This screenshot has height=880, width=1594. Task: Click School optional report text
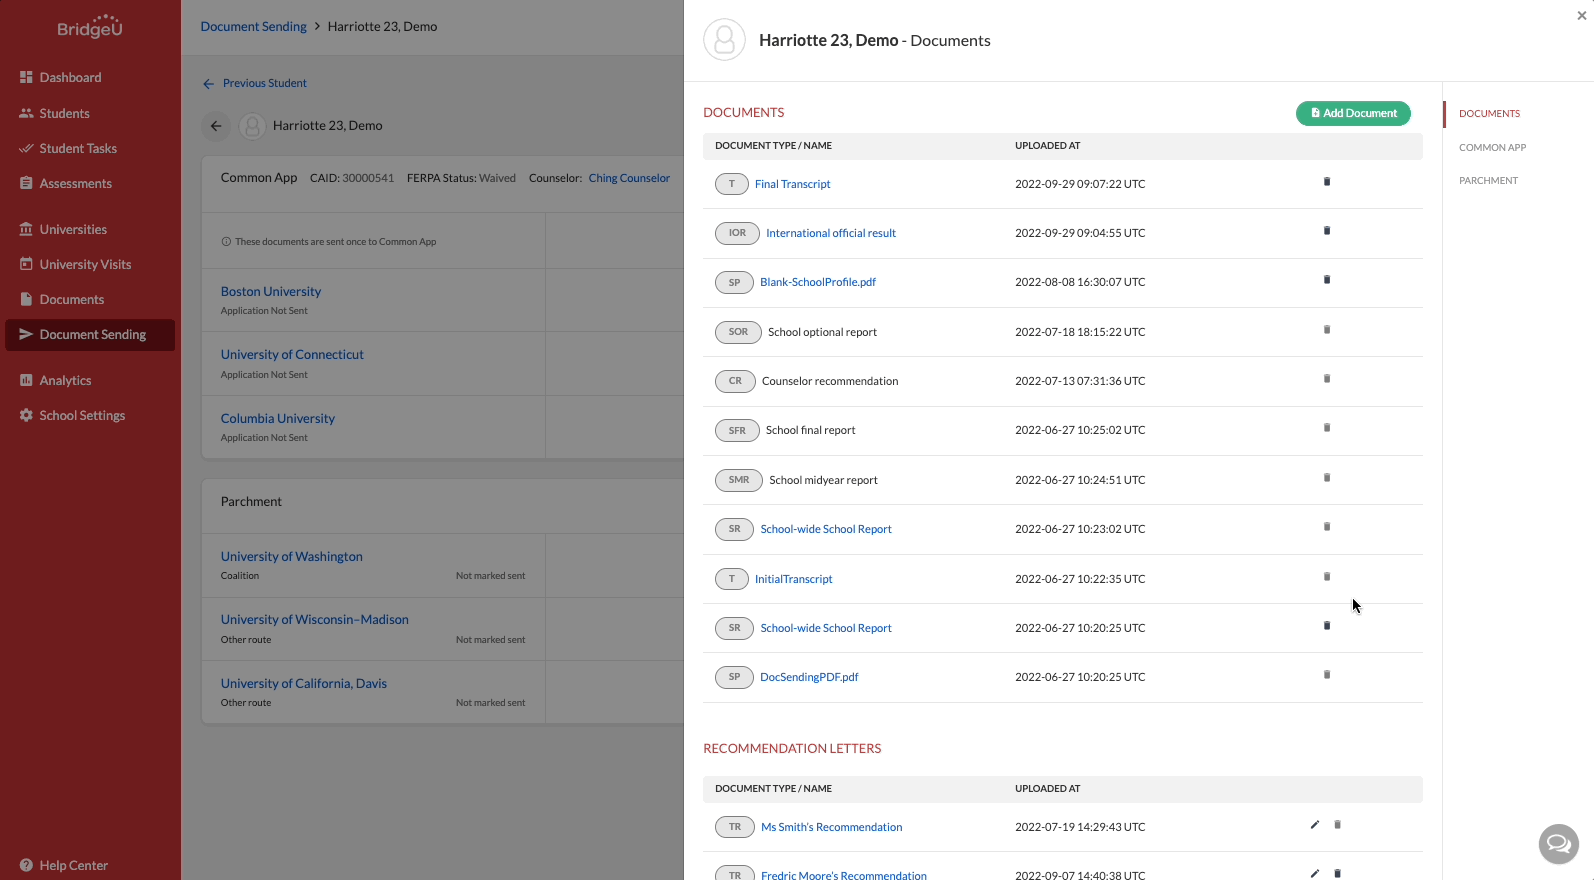pyautogui.click(x=822, y=332)
